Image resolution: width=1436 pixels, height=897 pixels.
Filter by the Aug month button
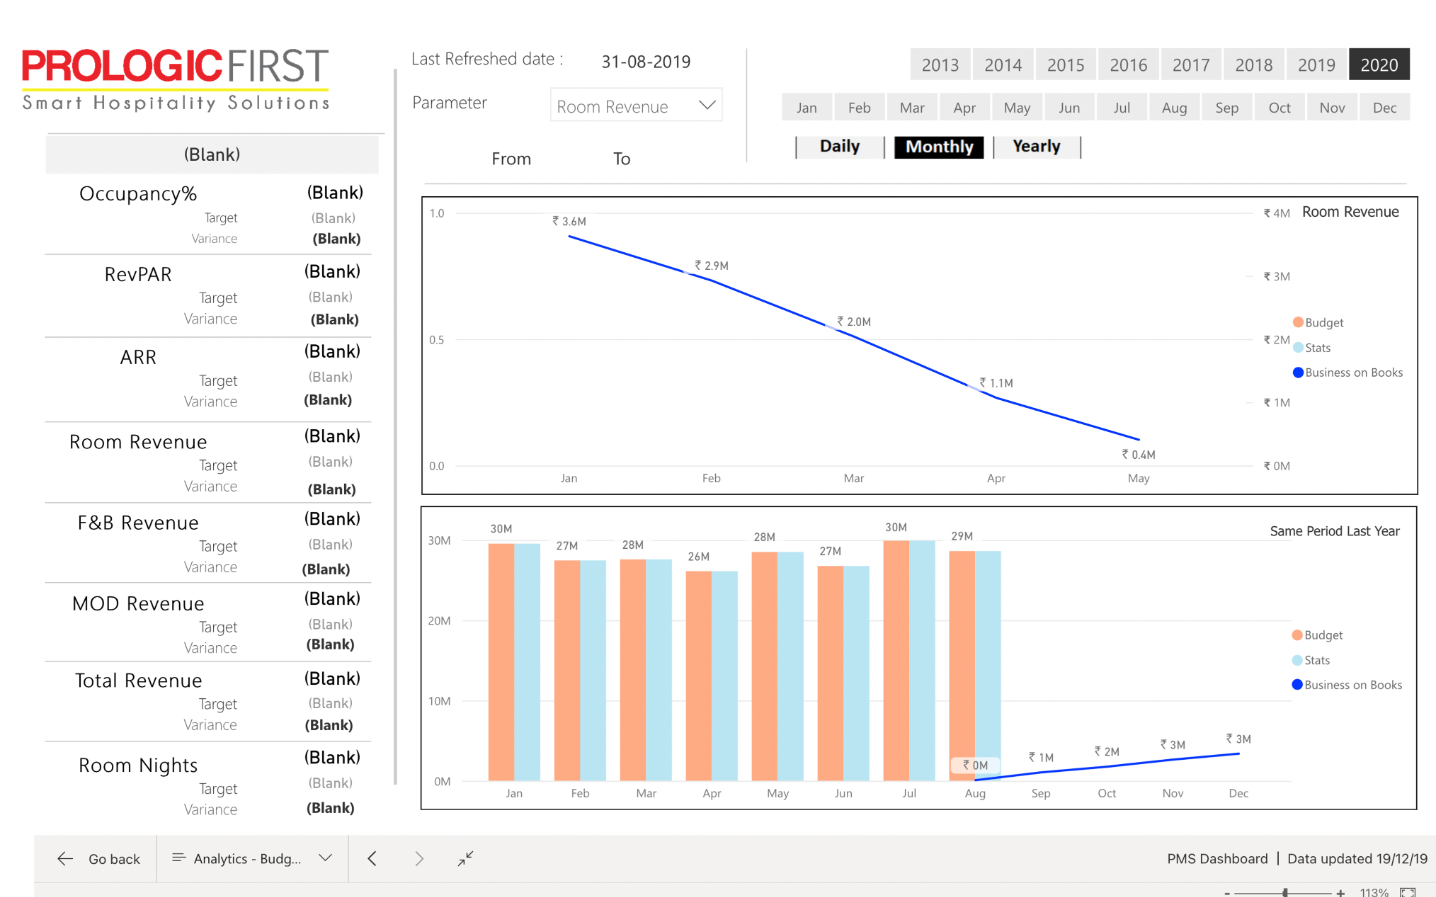tap(1174, 108)
